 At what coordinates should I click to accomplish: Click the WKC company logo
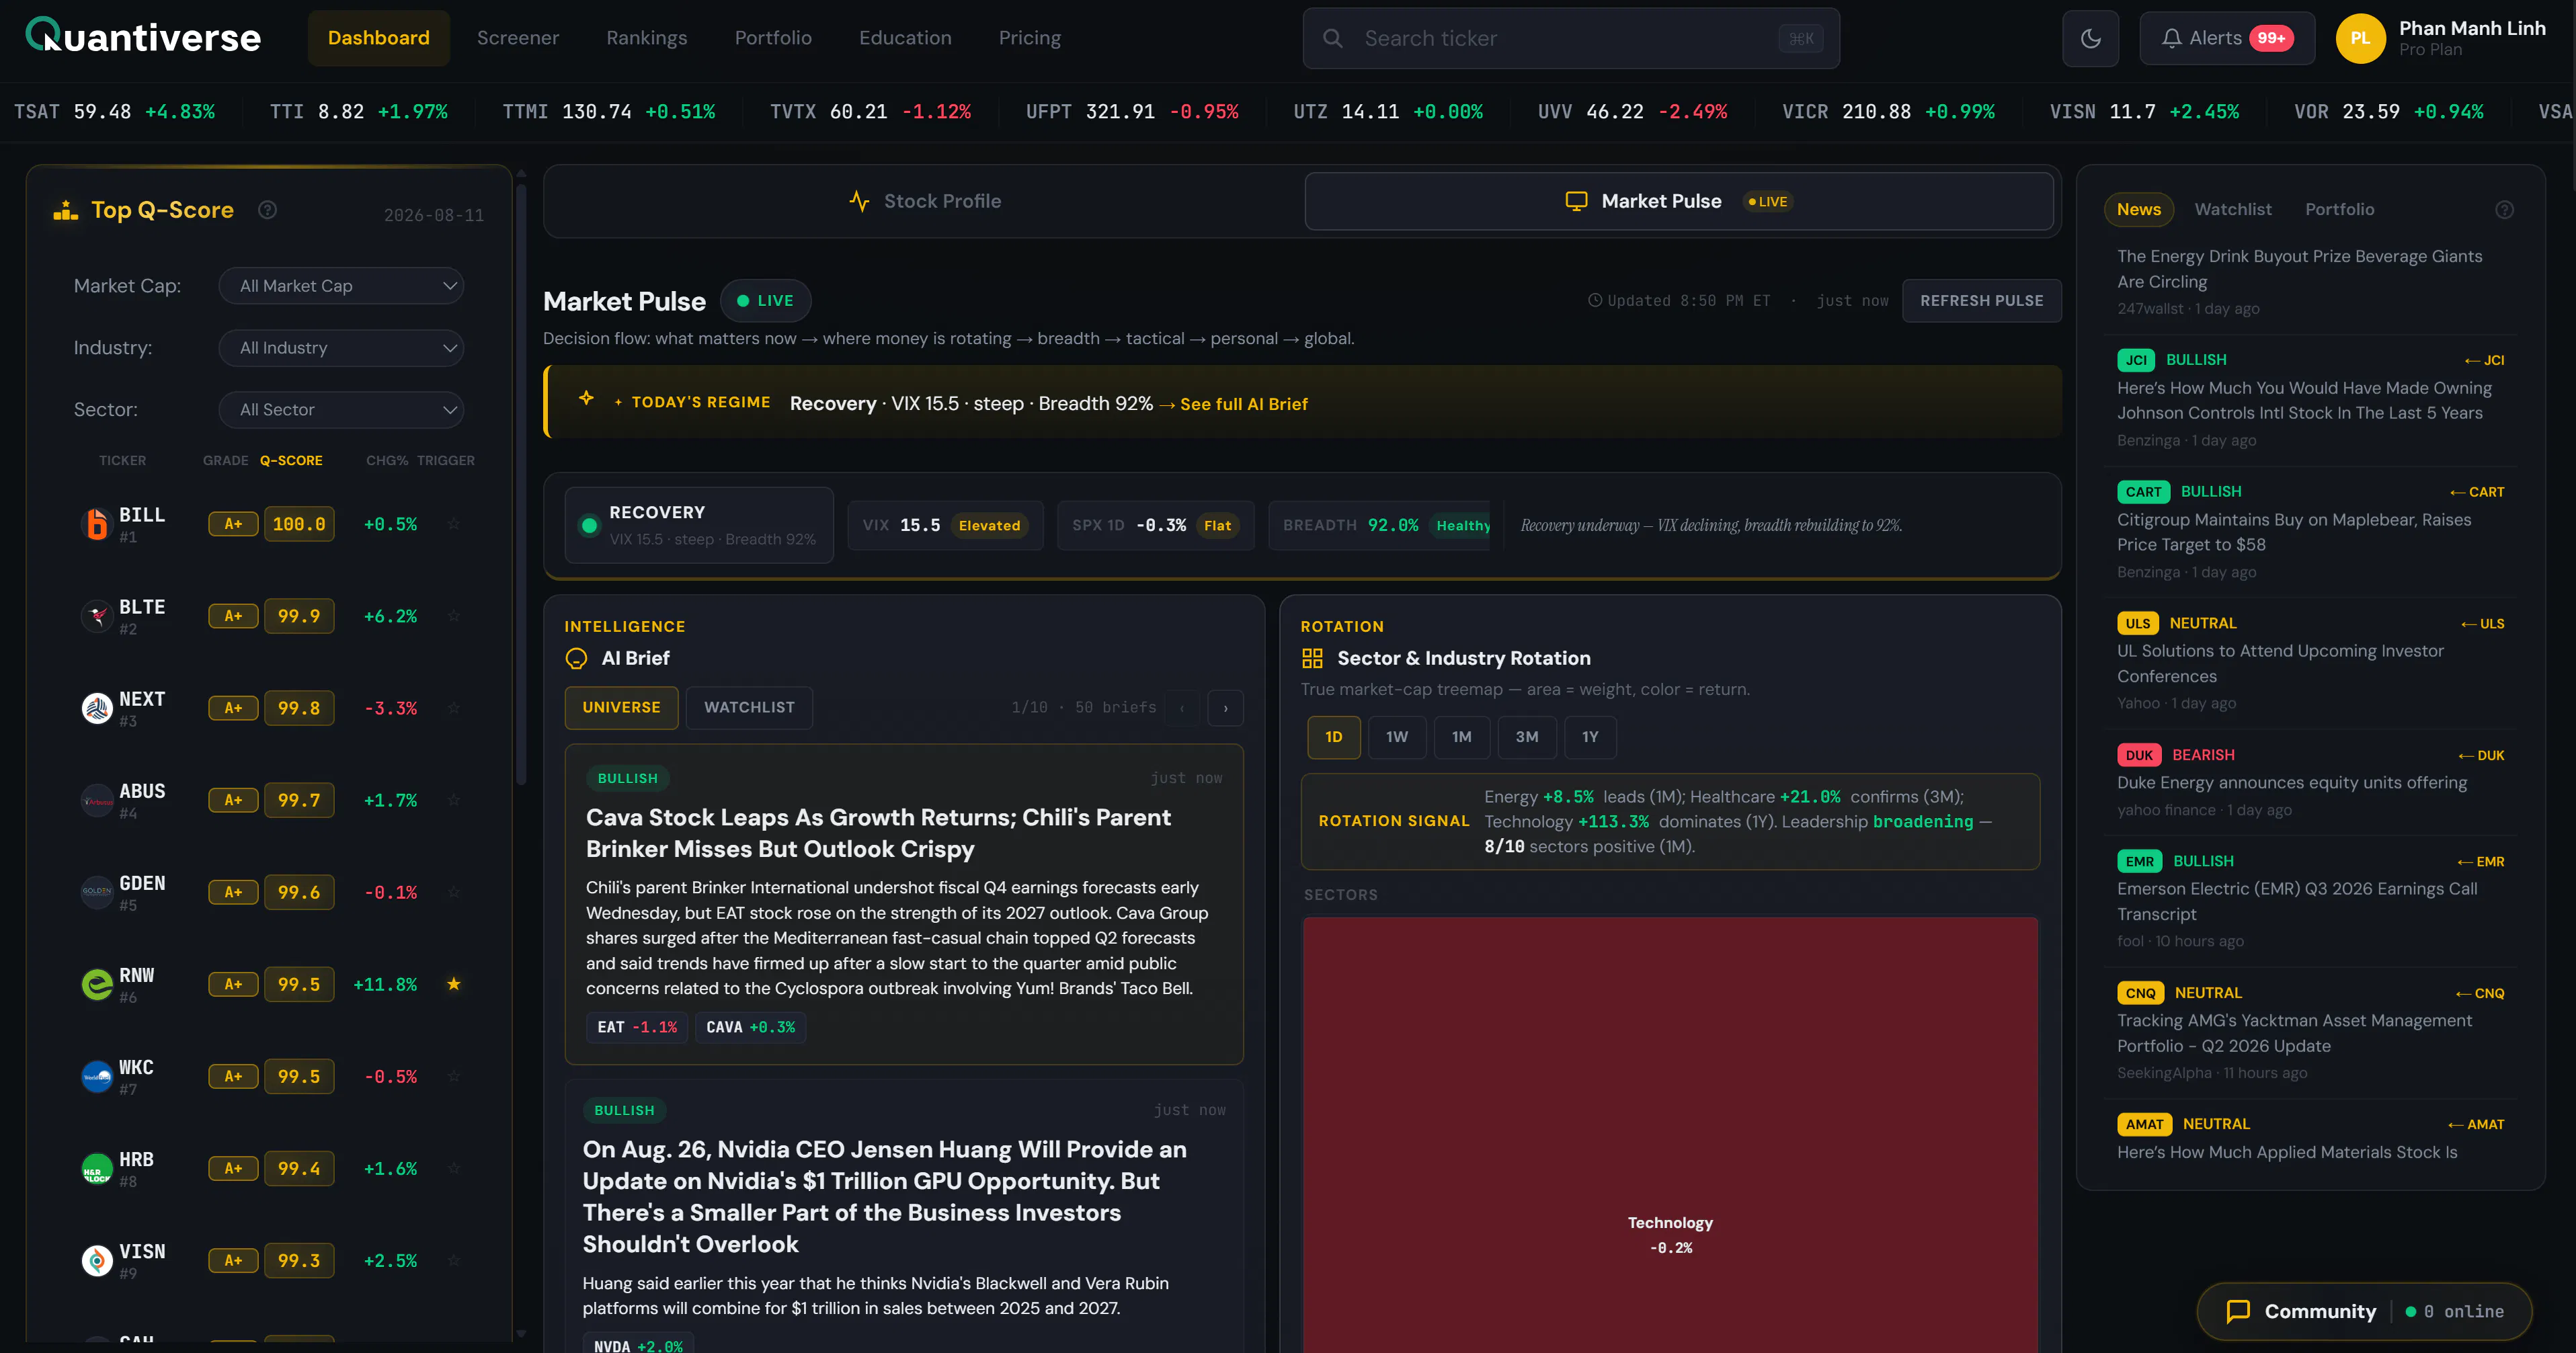[97, 1076]
